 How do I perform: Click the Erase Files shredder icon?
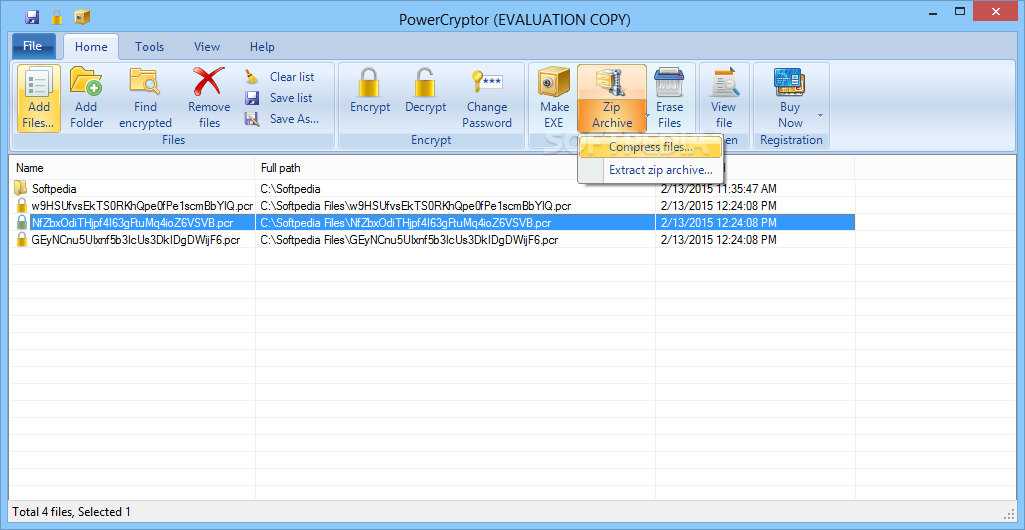(x=669, y=83)
